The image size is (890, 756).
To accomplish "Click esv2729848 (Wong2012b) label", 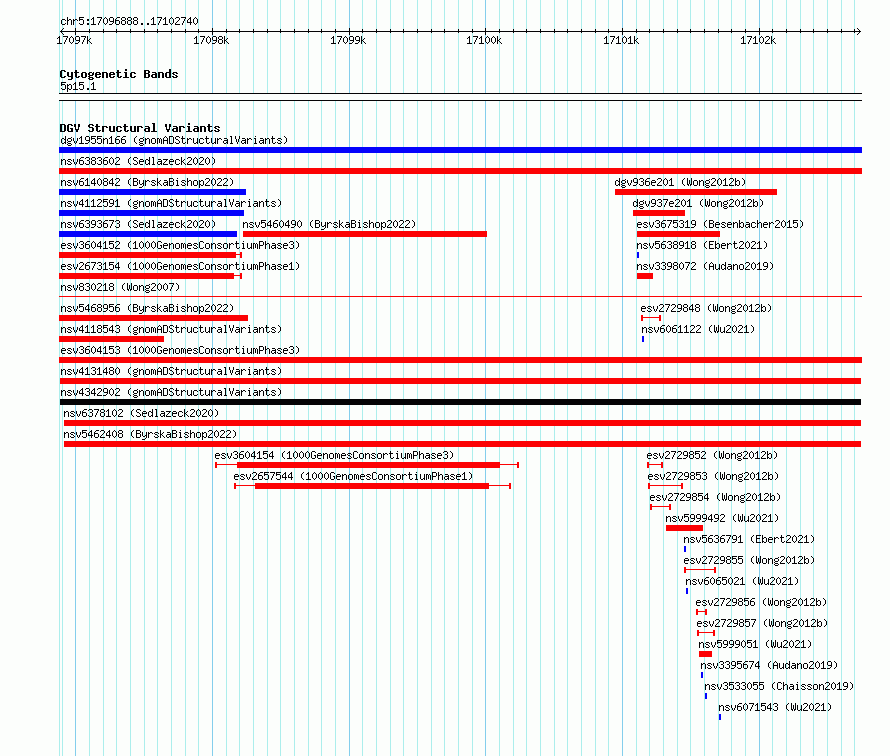I will pyautogui.click(x=706, y=308).
